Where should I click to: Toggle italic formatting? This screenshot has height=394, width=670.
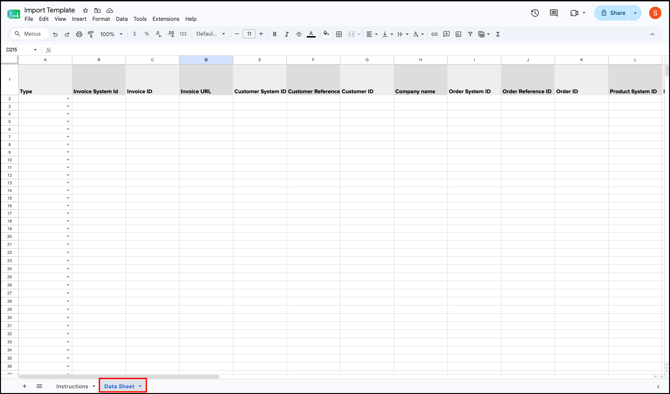pyautogui.click(x=287, y=34)
